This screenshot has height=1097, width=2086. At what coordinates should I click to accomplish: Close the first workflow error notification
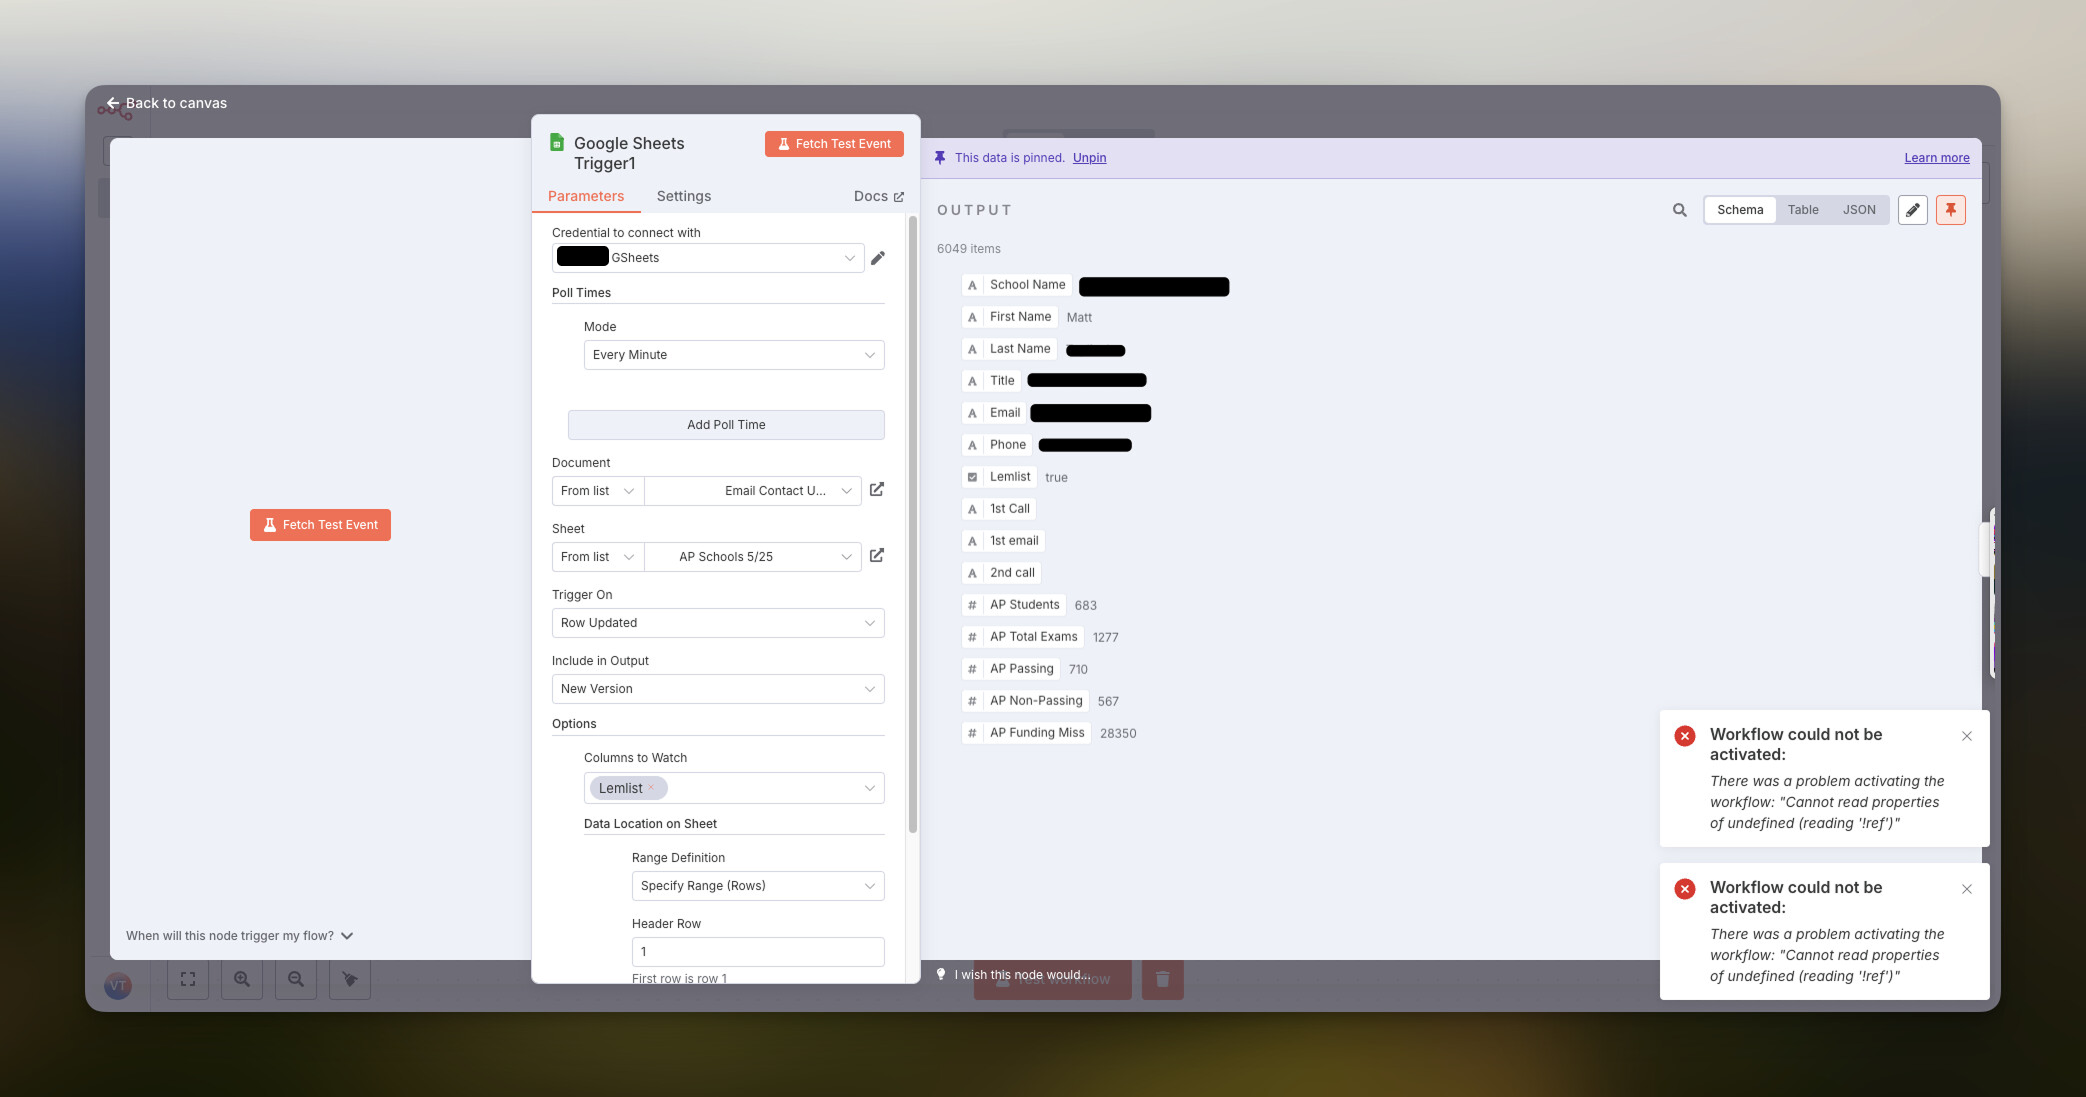(1967, 736)
